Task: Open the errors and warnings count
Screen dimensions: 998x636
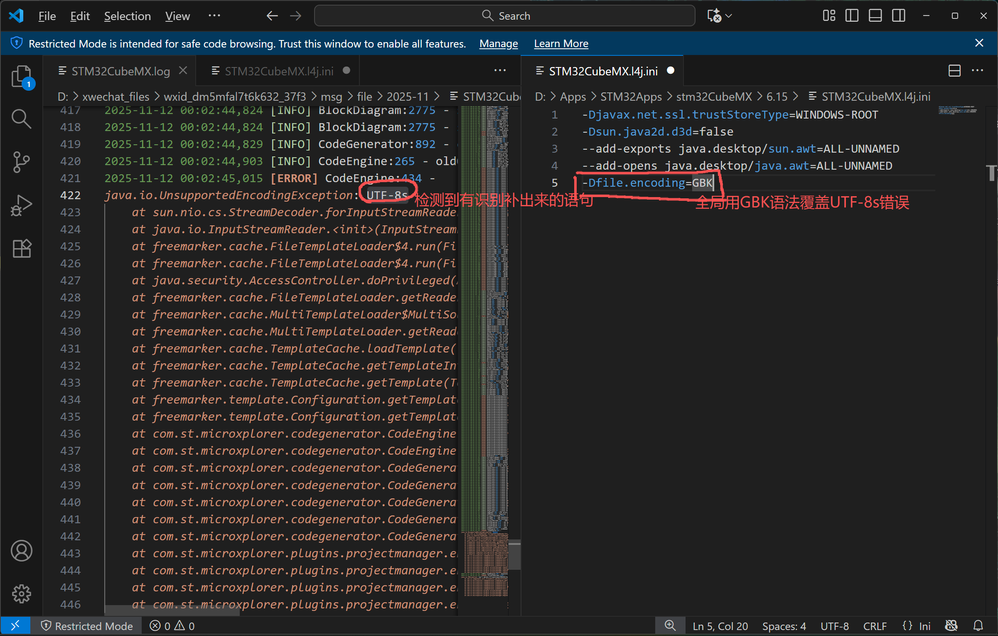Action: (x=172, y=626)
